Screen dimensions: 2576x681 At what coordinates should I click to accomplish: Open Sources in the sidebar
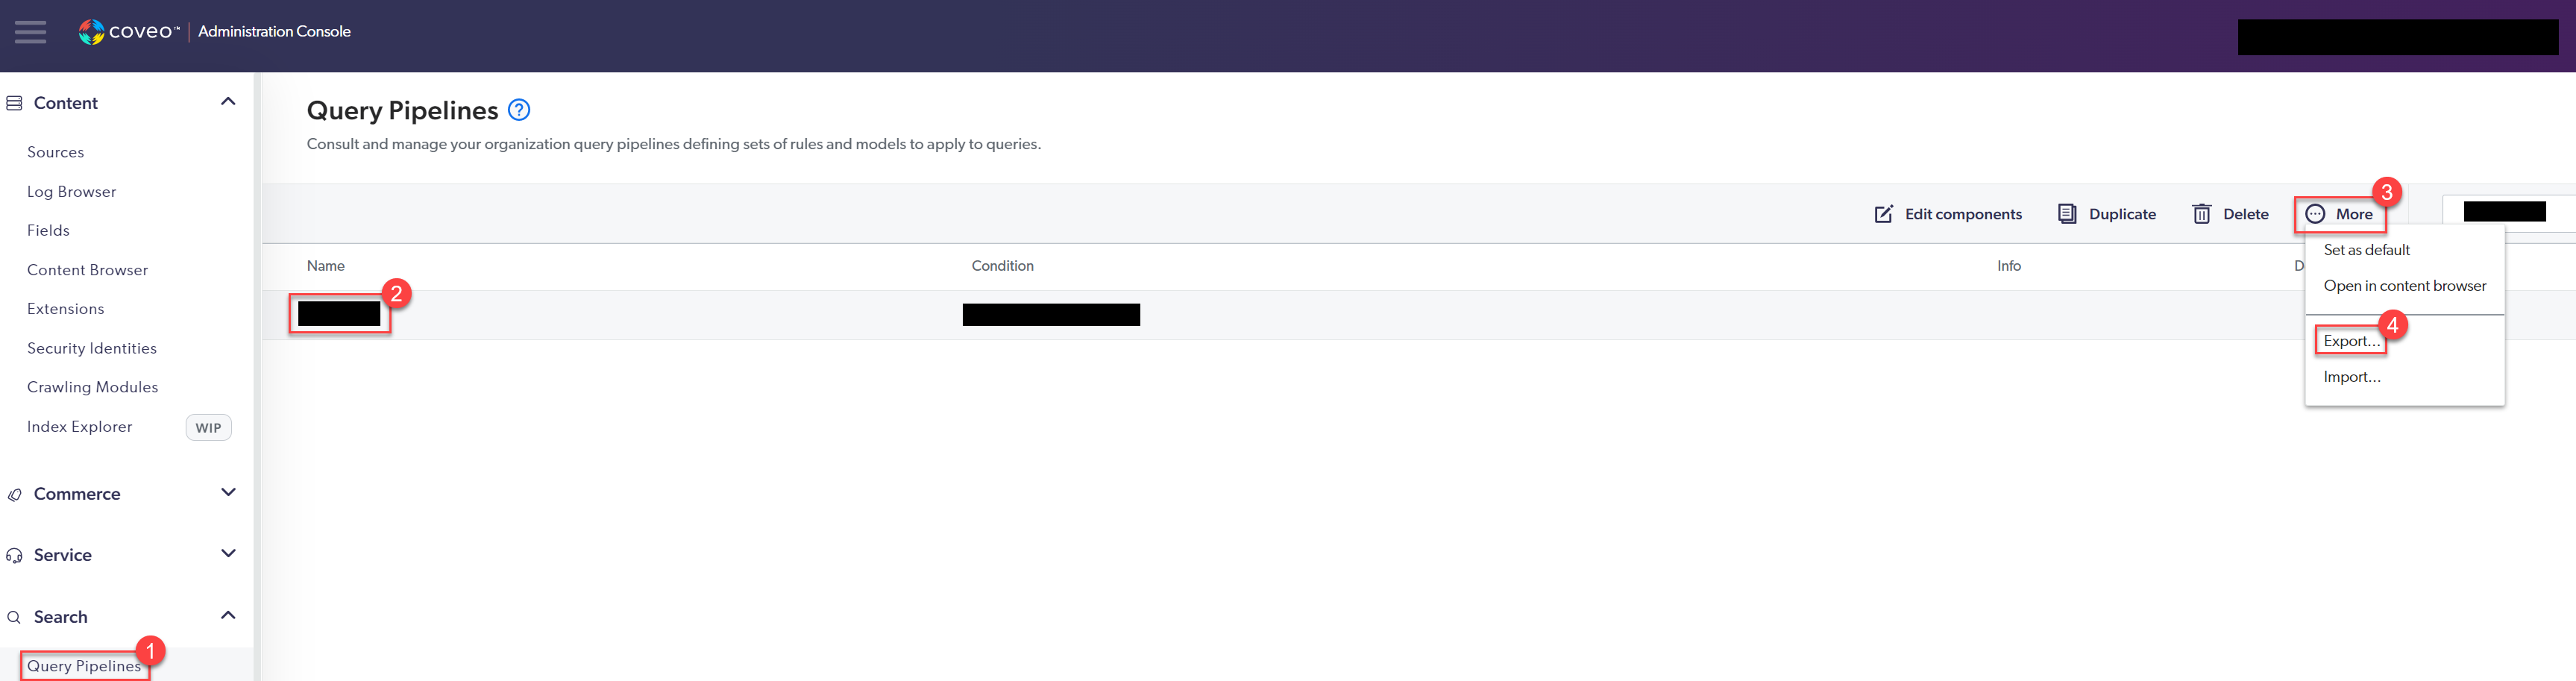click(x=56, y=152)
